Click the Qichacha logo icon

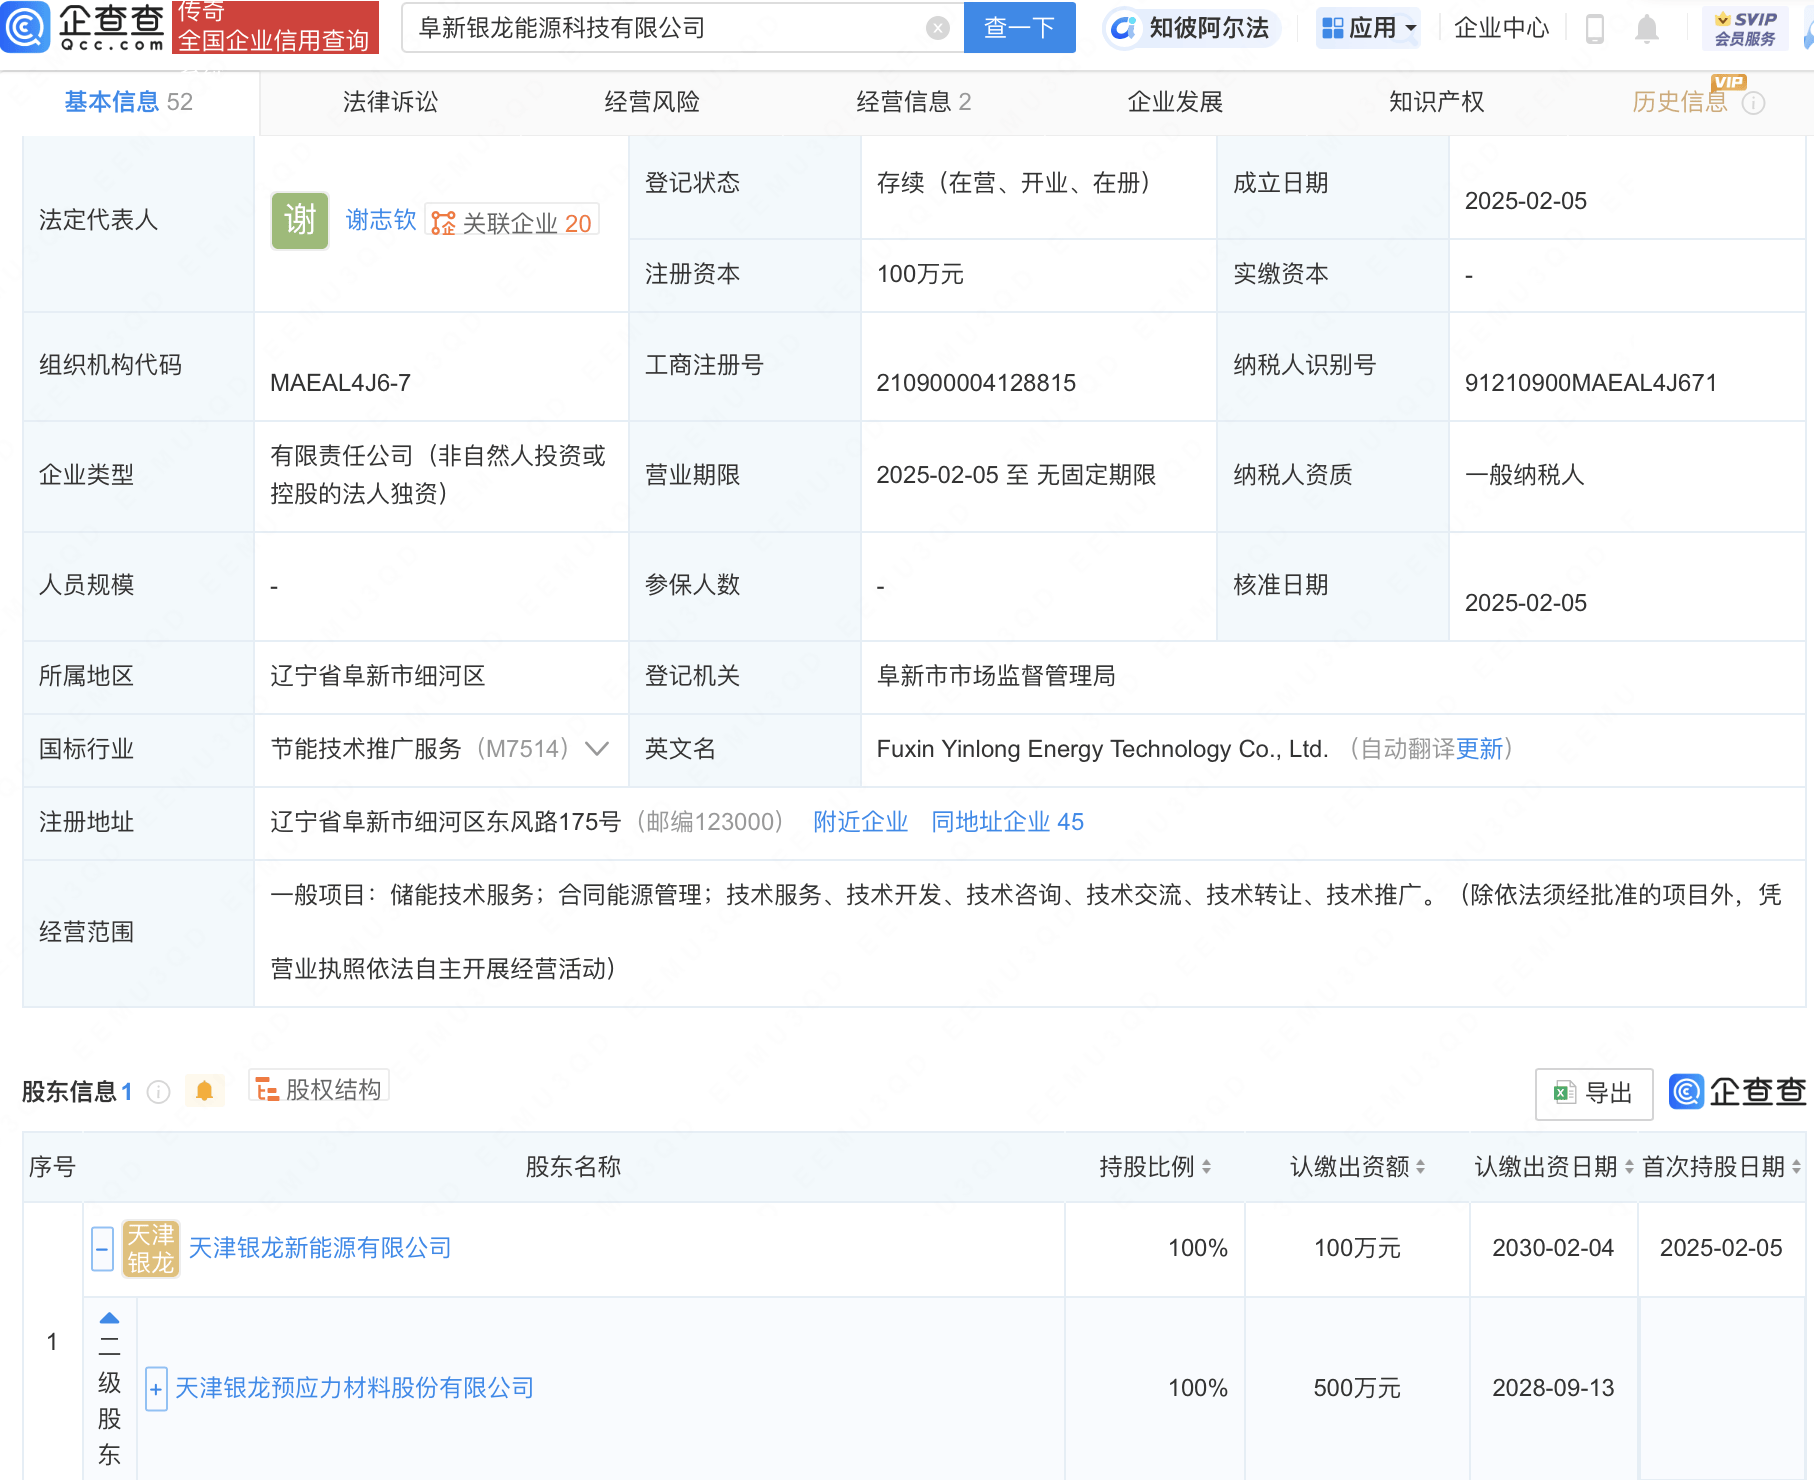tap(25, 27)
